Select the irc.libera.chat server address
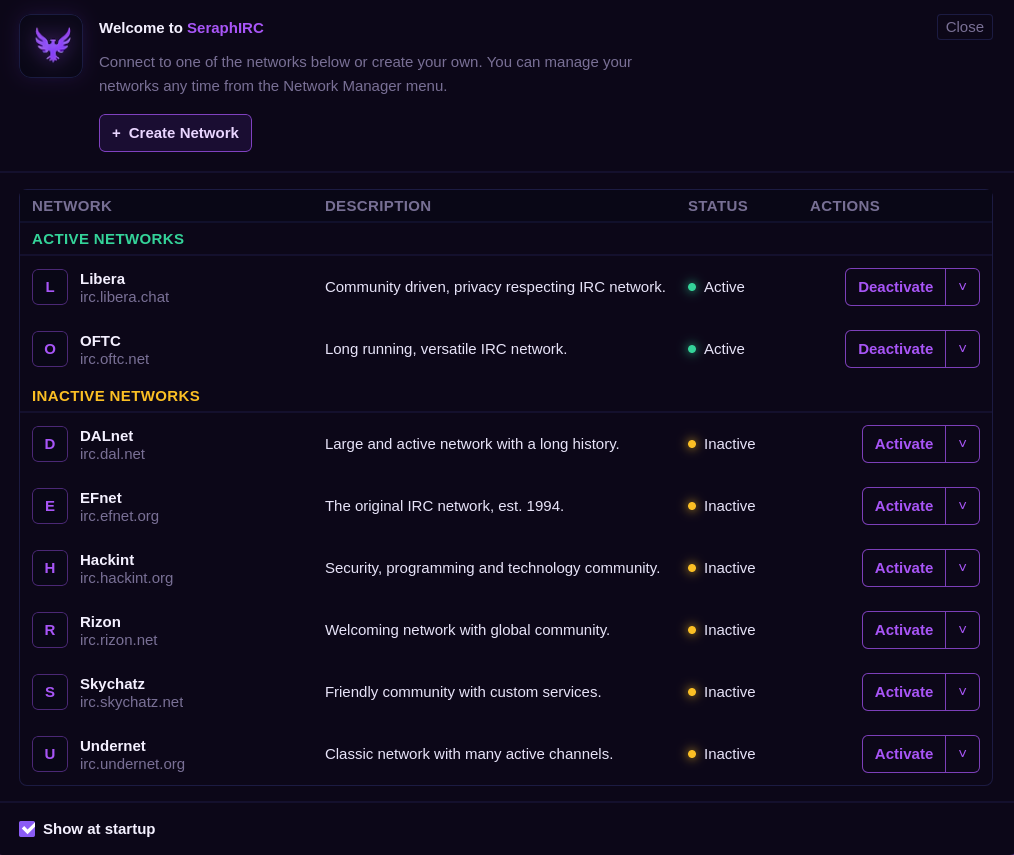 [124, 298]
